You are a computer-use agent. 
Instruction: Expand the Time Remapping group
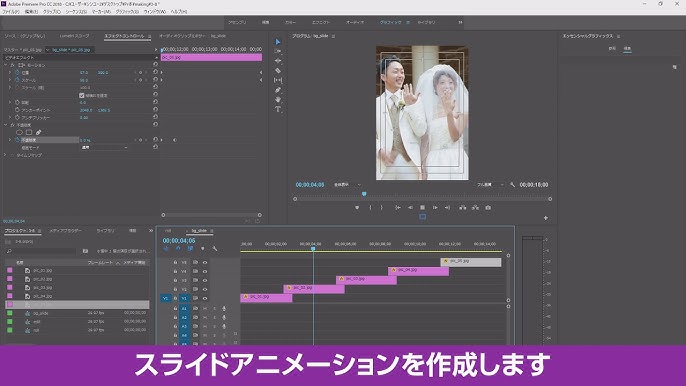click(x=6, y=155)
